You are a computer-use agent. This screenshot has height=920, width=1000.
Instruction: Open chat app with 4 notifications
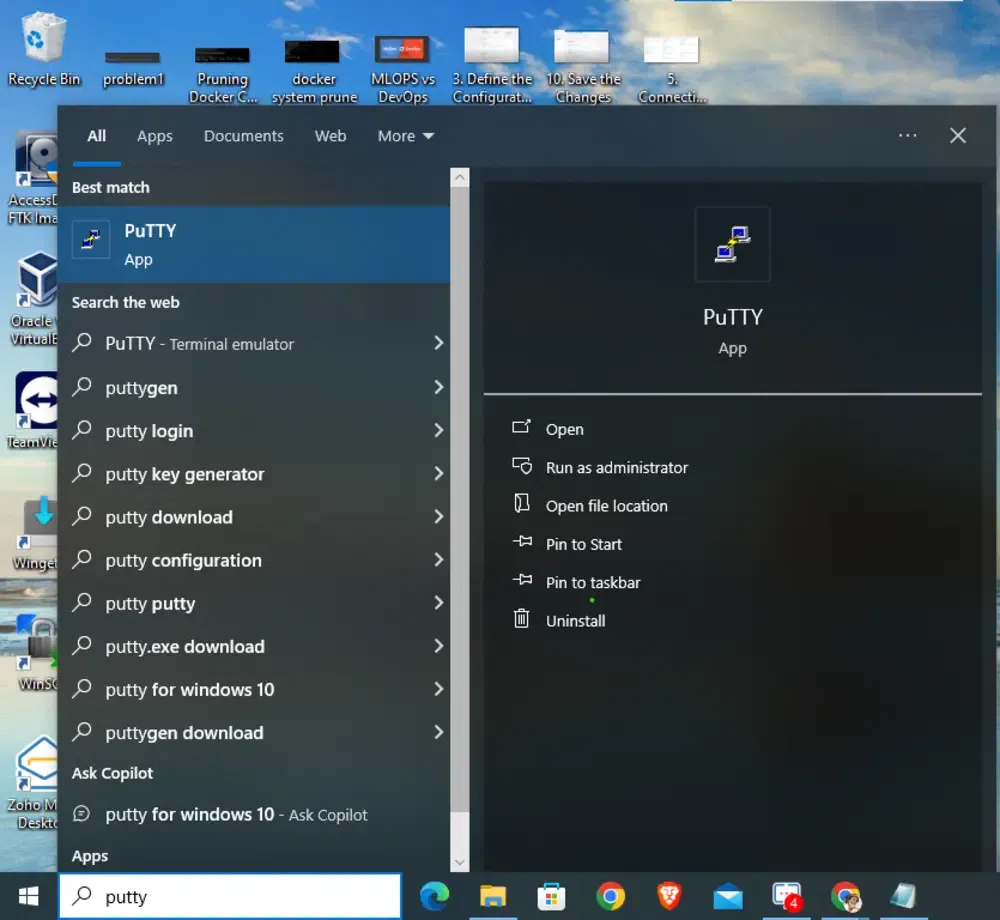(x=787, y=896)
